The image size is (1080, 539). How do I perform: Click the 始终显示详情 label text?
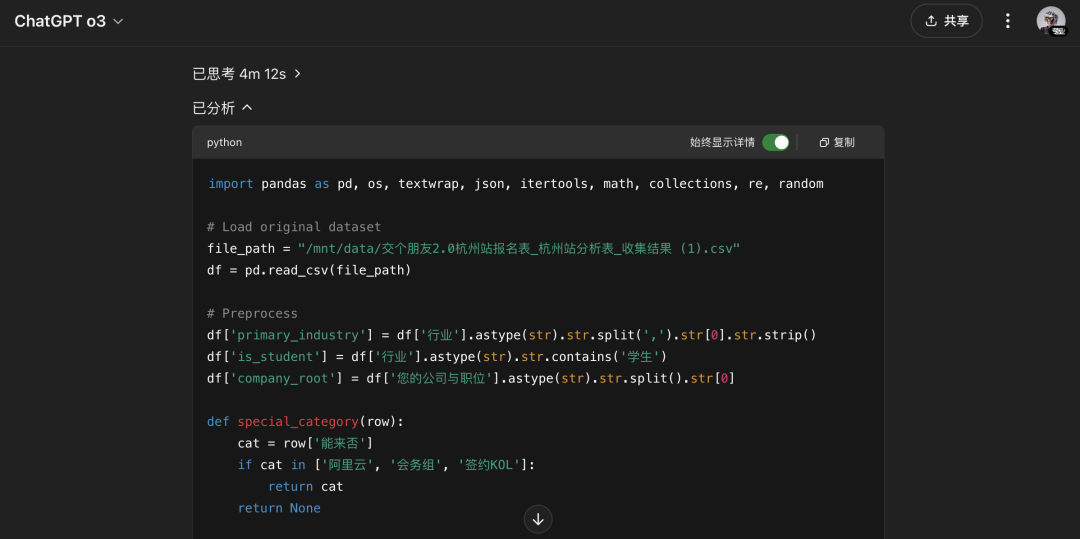tap(723, 142)
